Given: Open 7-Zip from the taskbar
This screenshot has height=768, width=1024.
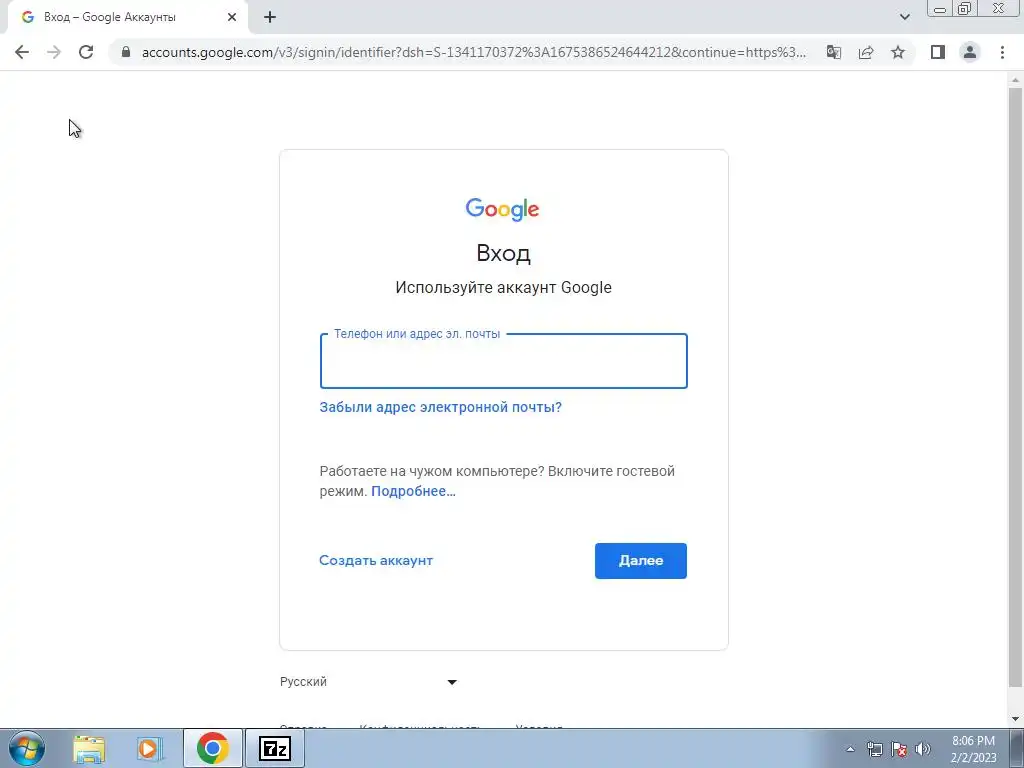Looking at the screenshot, I should [x=275, y=748].
